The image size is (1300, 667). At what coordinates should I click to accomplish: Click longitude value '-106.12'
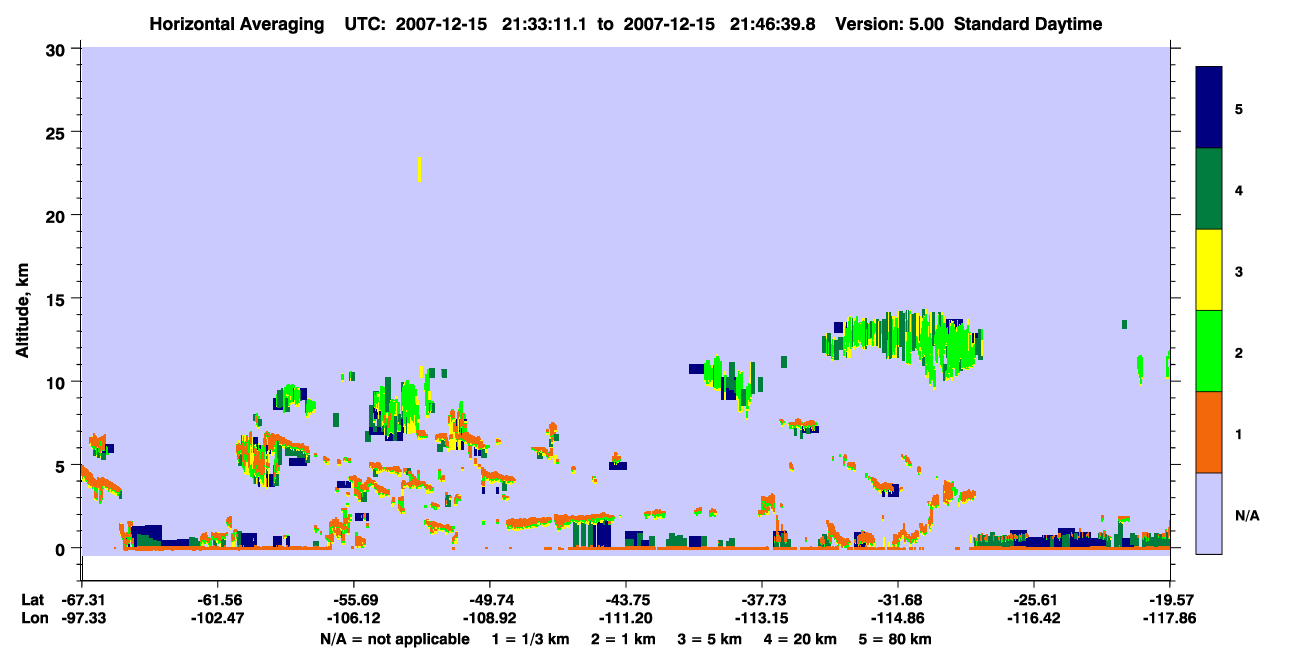point(354,618)
